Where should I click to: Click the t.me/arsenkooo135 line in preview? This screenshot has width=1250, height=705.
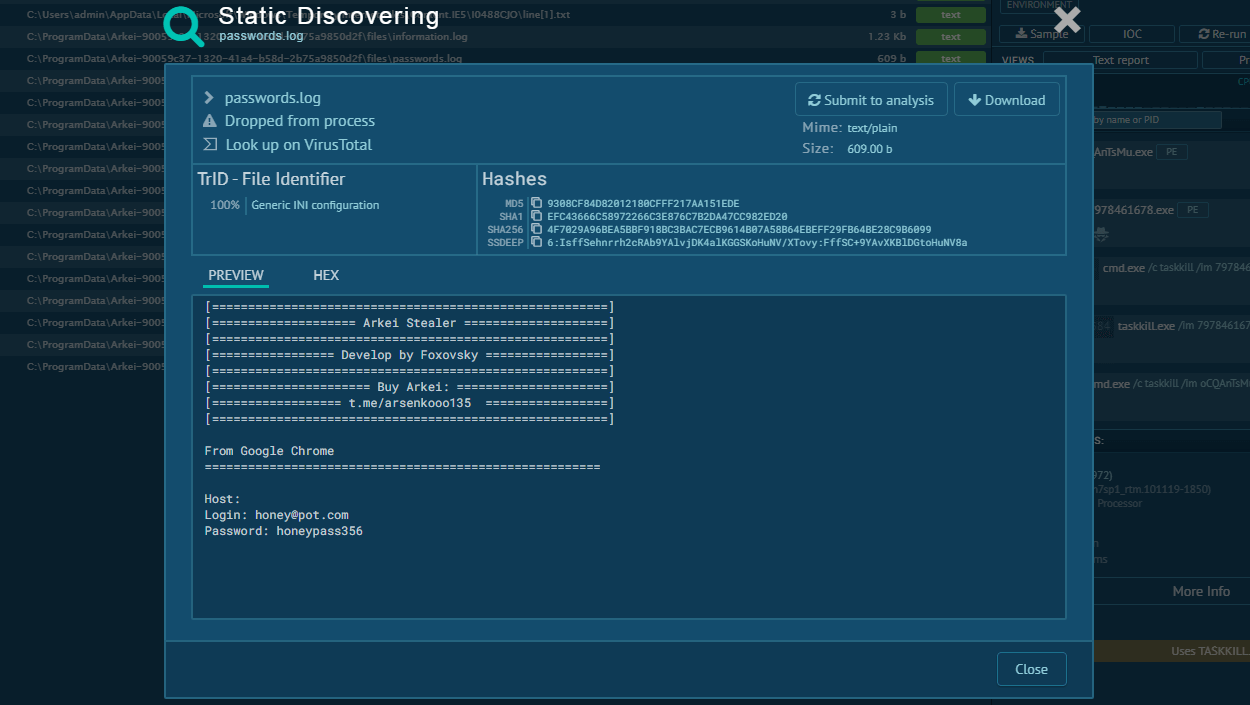(409, 403)
